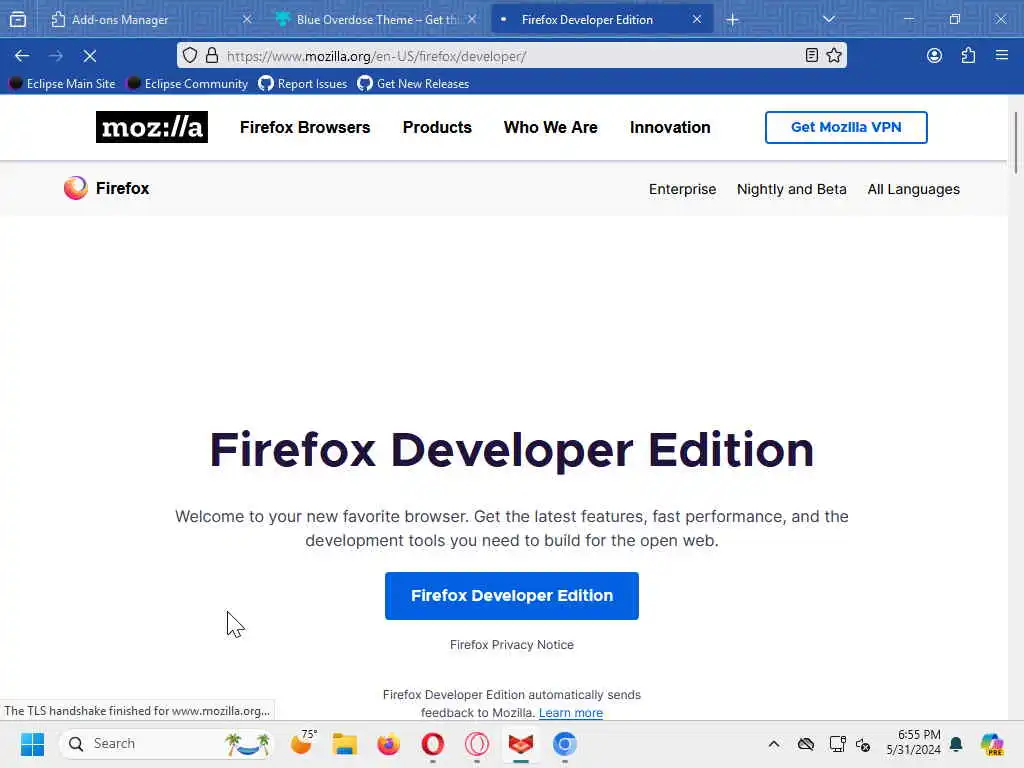
Task: Open the application hamburger menu
Action: coord(1002,56)
